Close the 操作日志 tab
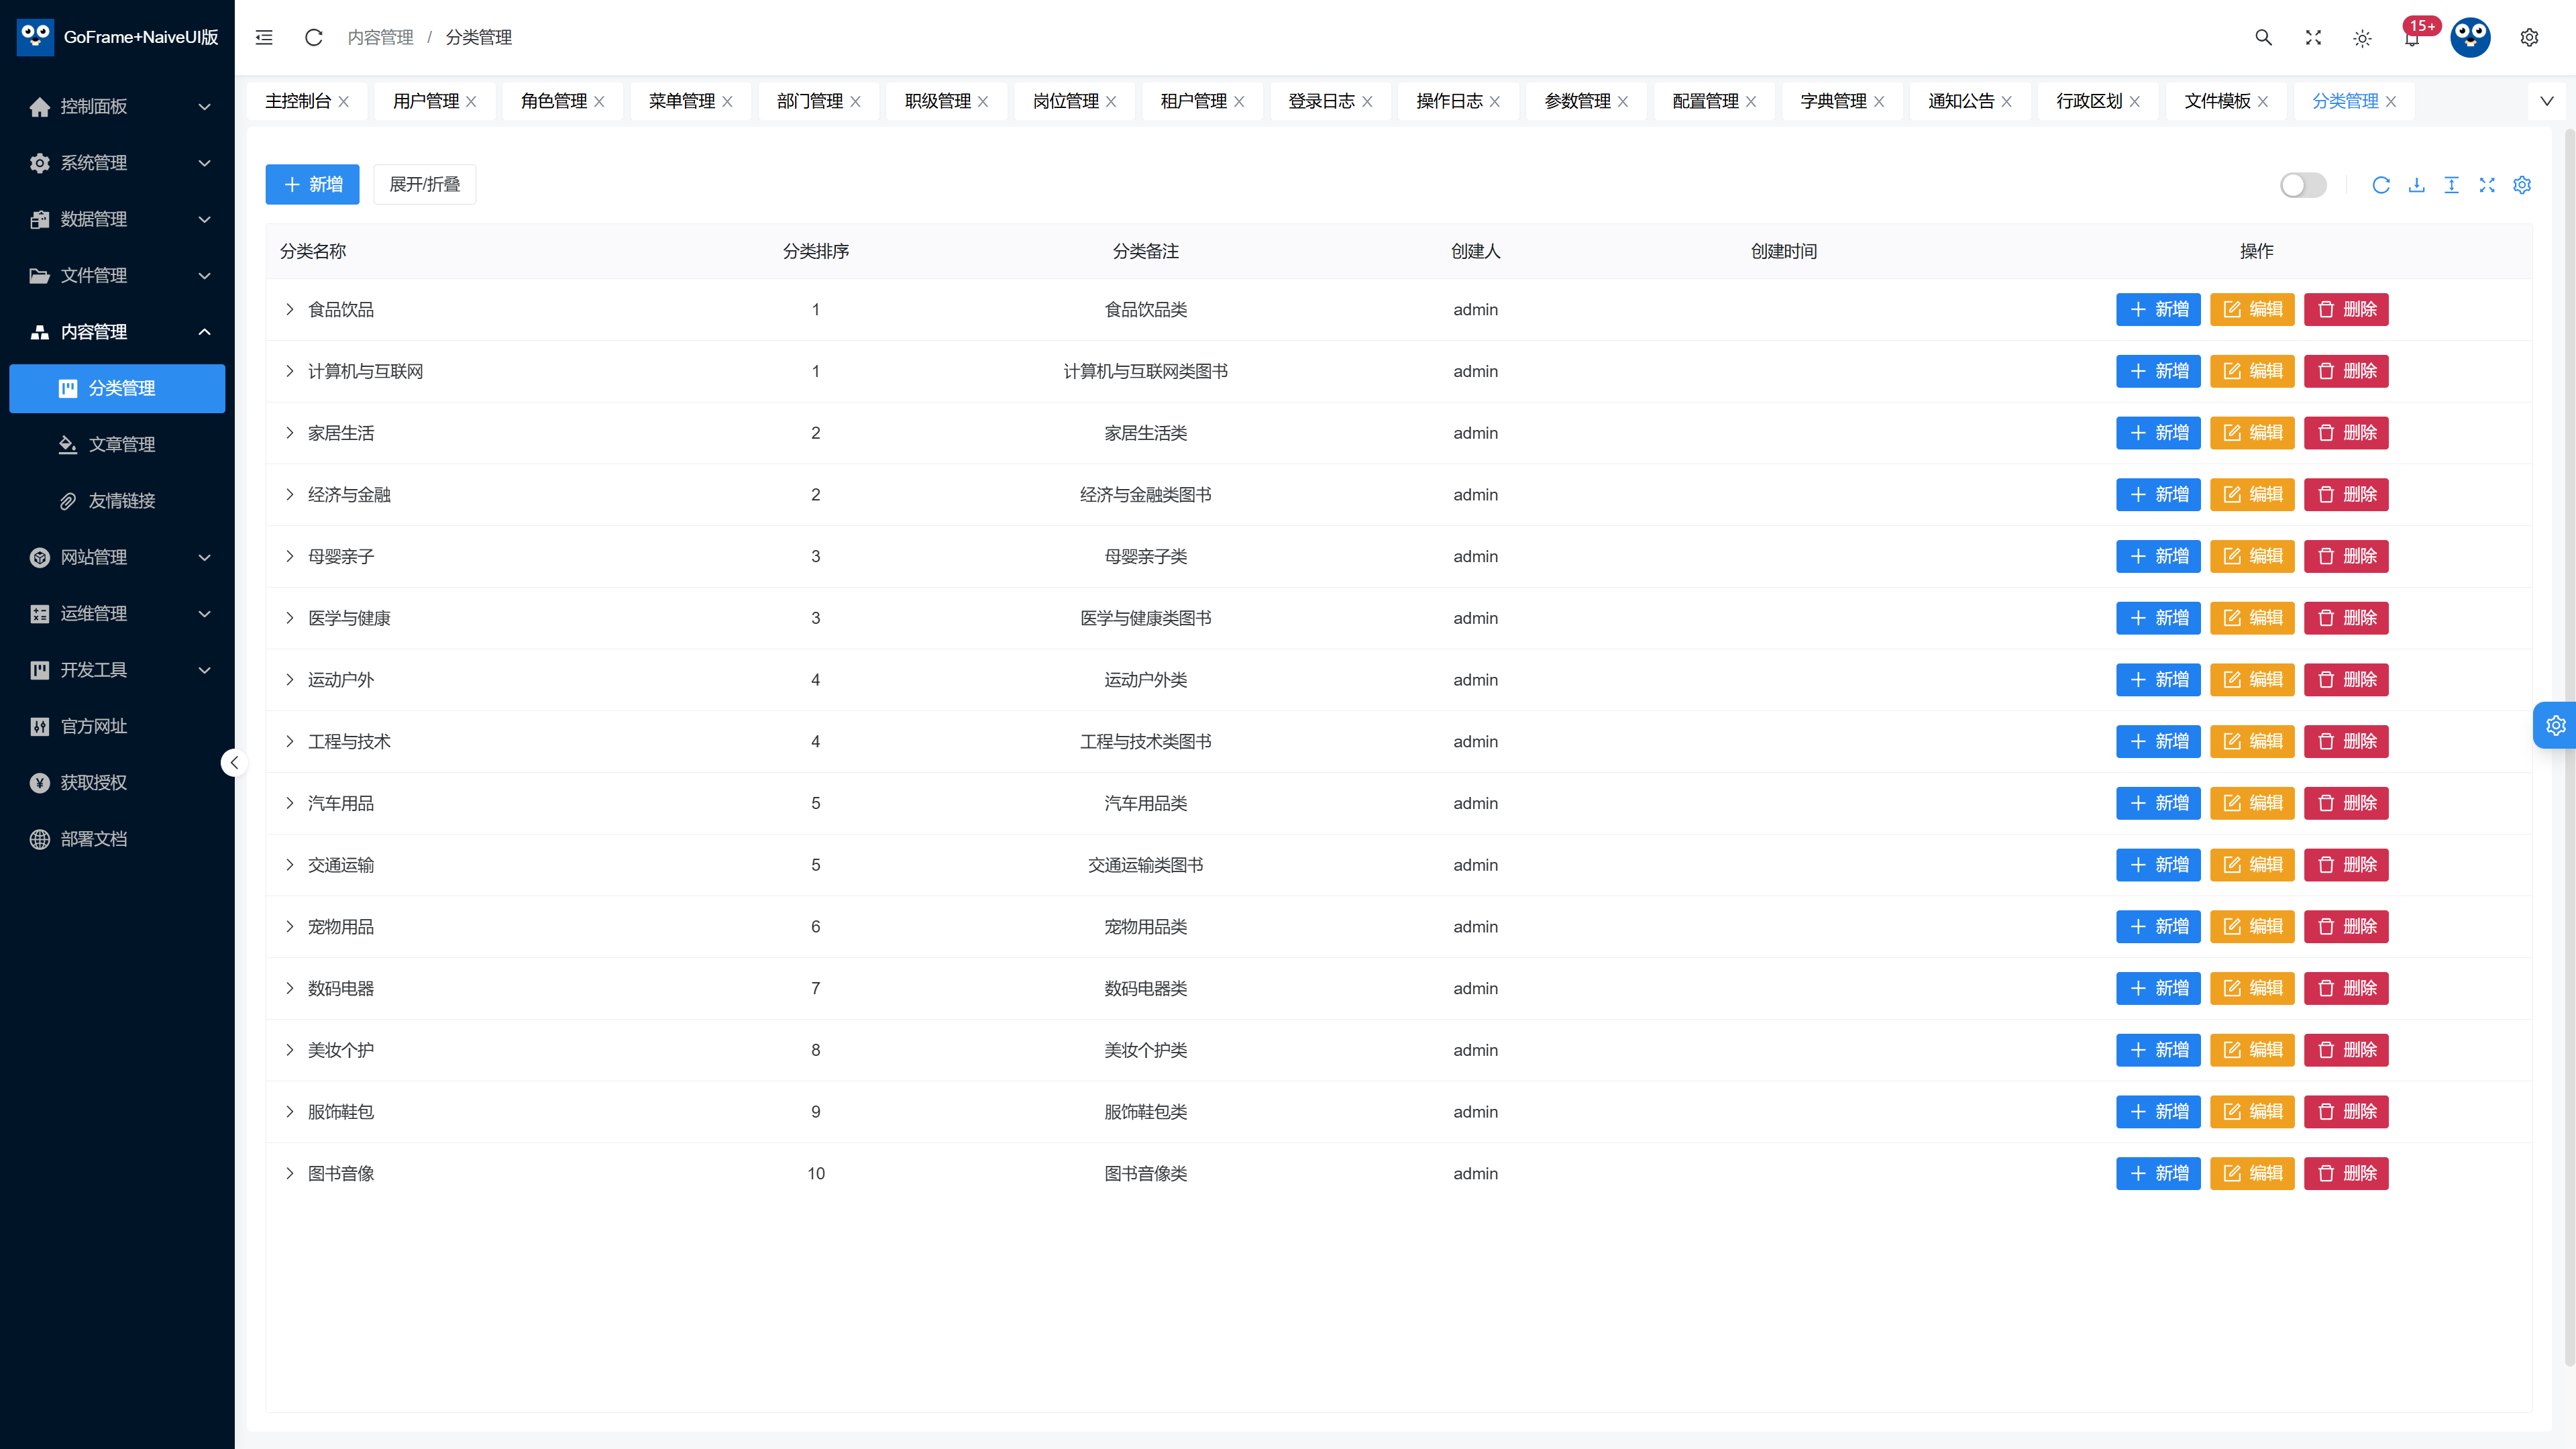The height and width of the screenshot is (1449, 2576). pyautogui.click(x=1495, y=101)
